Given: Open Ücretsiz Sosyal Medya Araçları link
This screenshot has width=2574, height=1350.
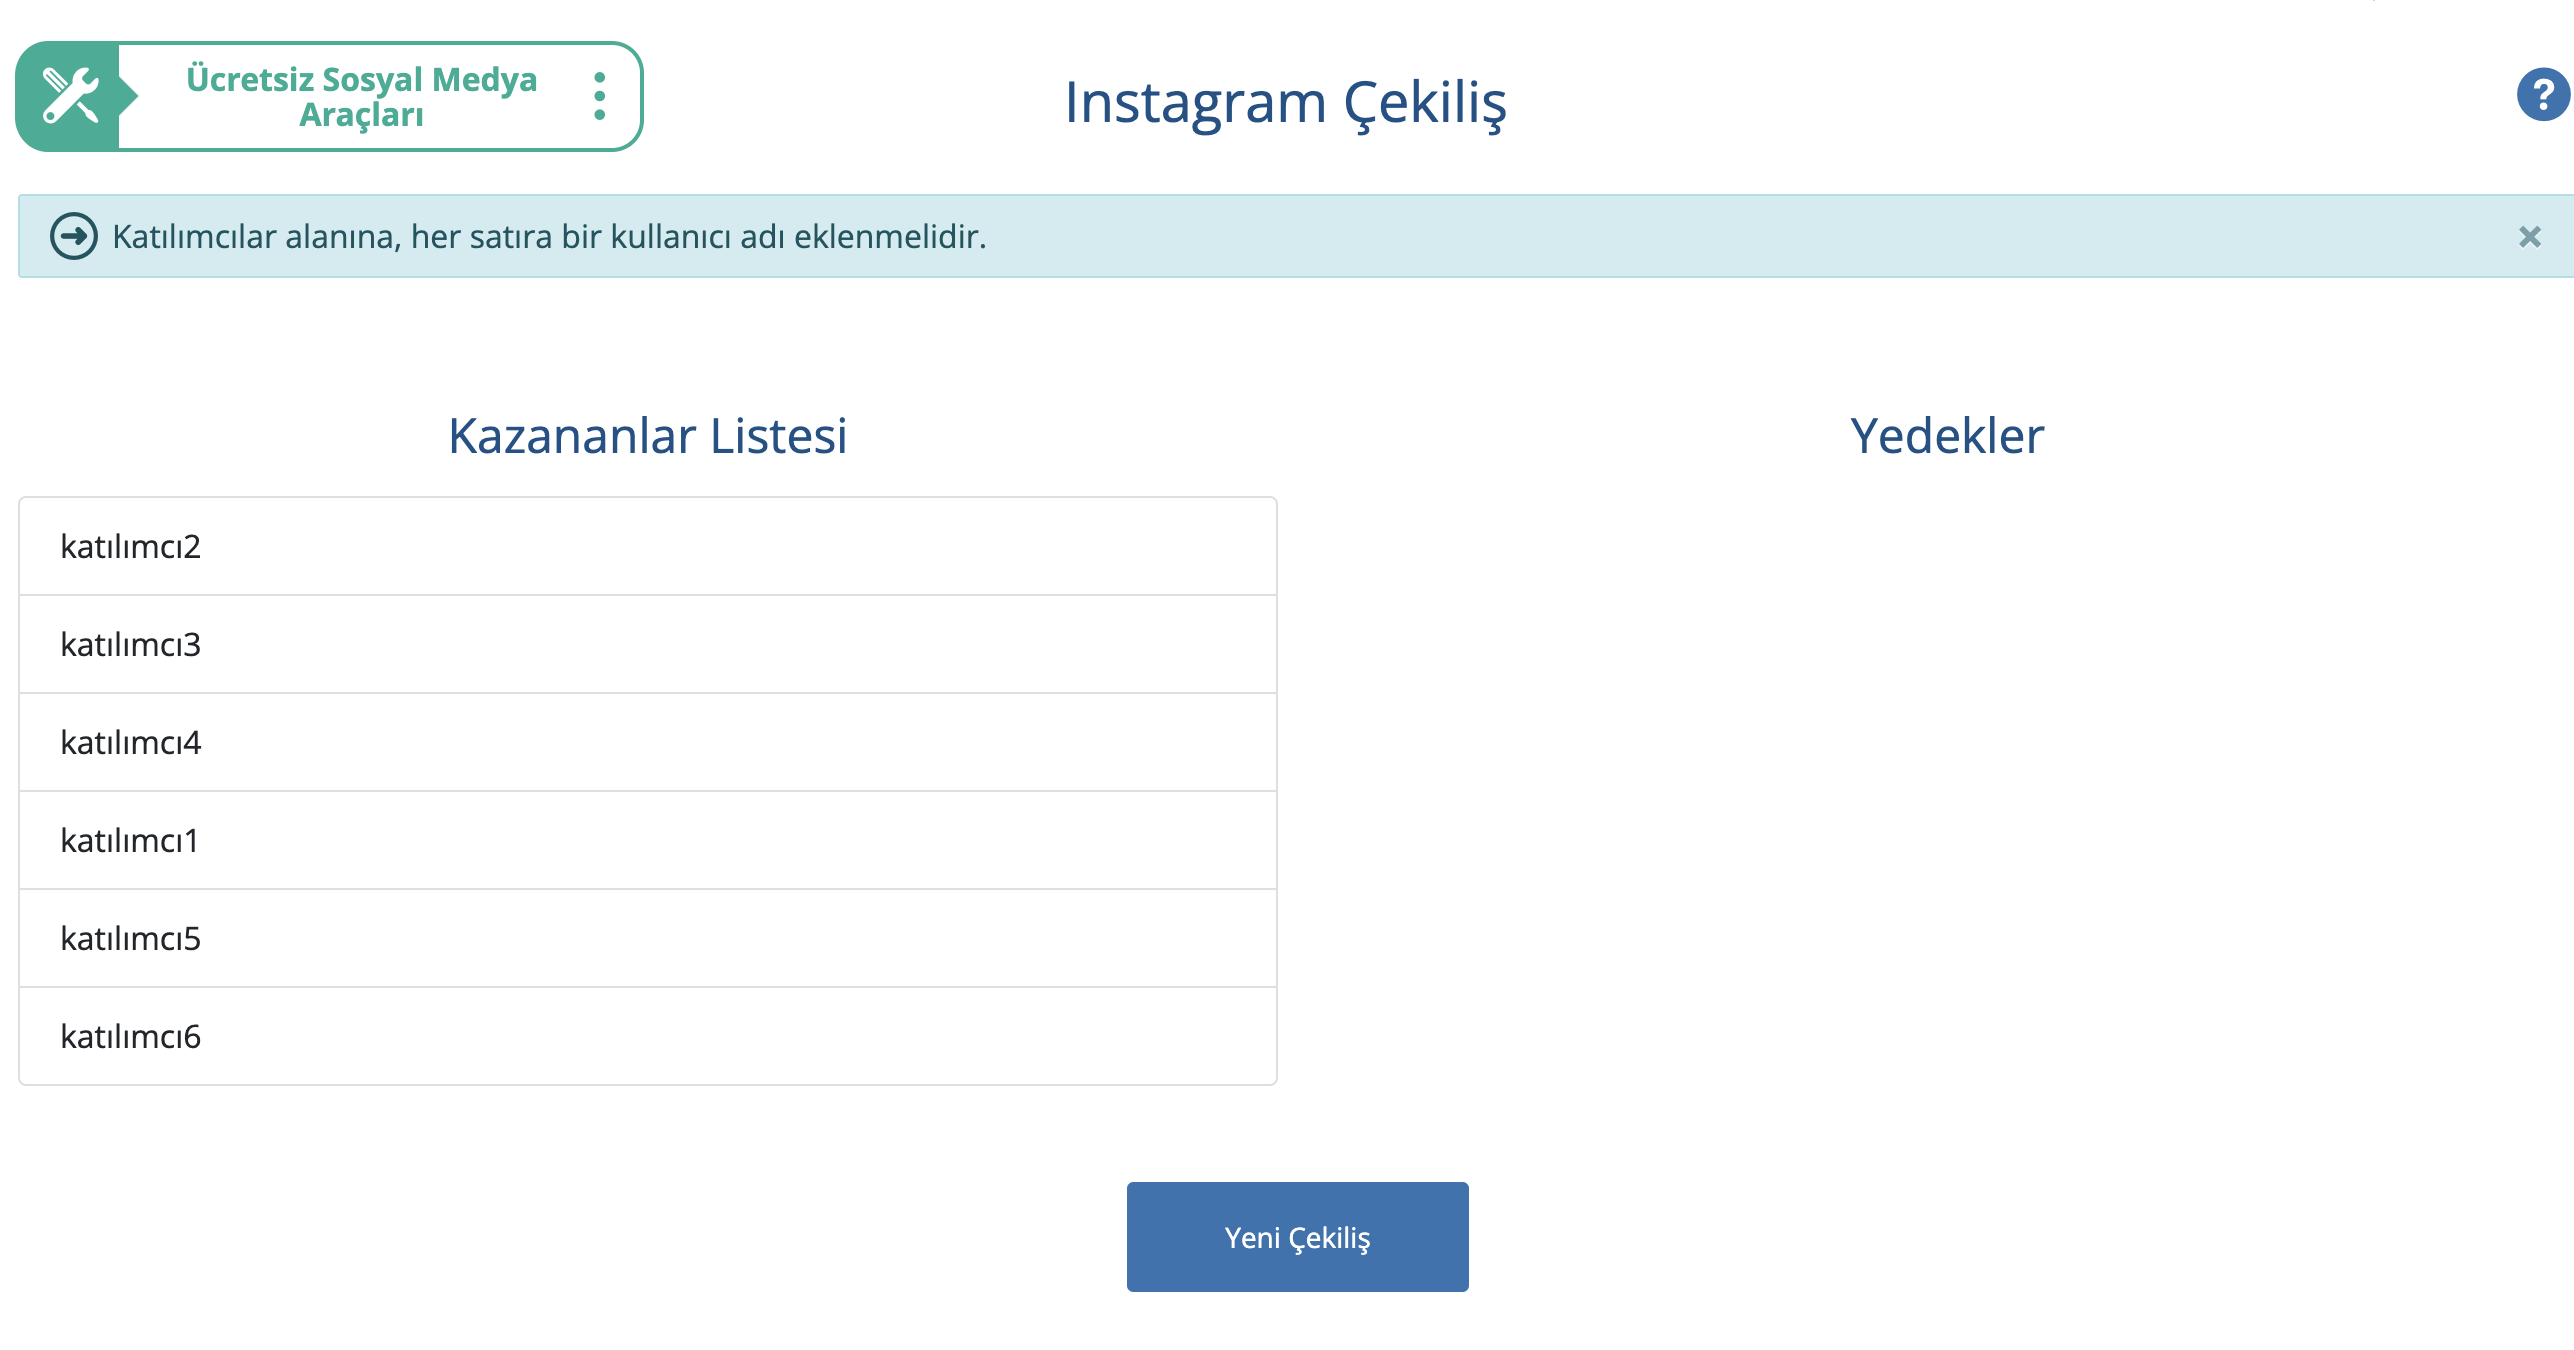Looking at the screenshot, I should pos(361,96).
